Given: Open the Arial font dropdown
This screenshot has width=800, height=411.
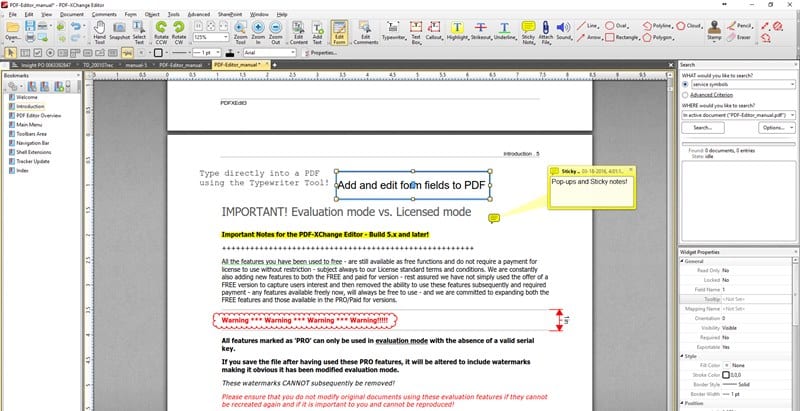Looking at the screenshot, I should coord(293,53).
